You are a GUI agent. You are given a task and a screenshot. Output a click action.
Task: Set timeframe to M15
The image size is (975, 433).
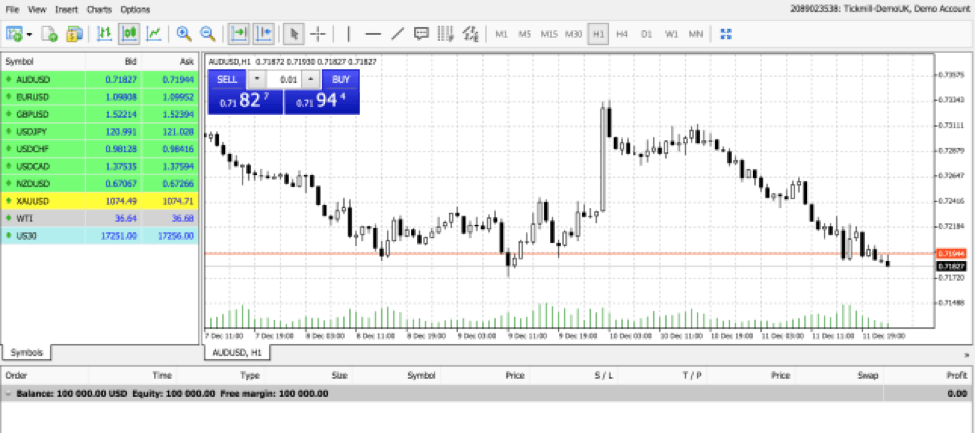(x=549, y=34)
